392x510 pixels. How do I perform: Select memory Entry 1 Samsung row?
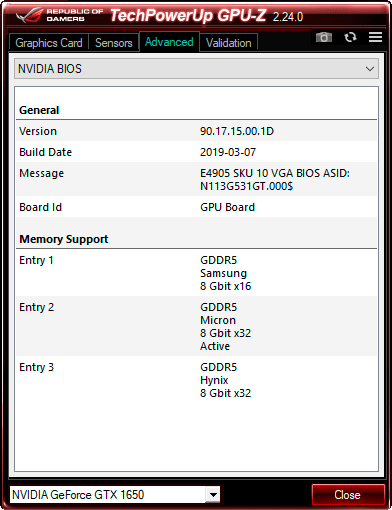click(196, 273)
